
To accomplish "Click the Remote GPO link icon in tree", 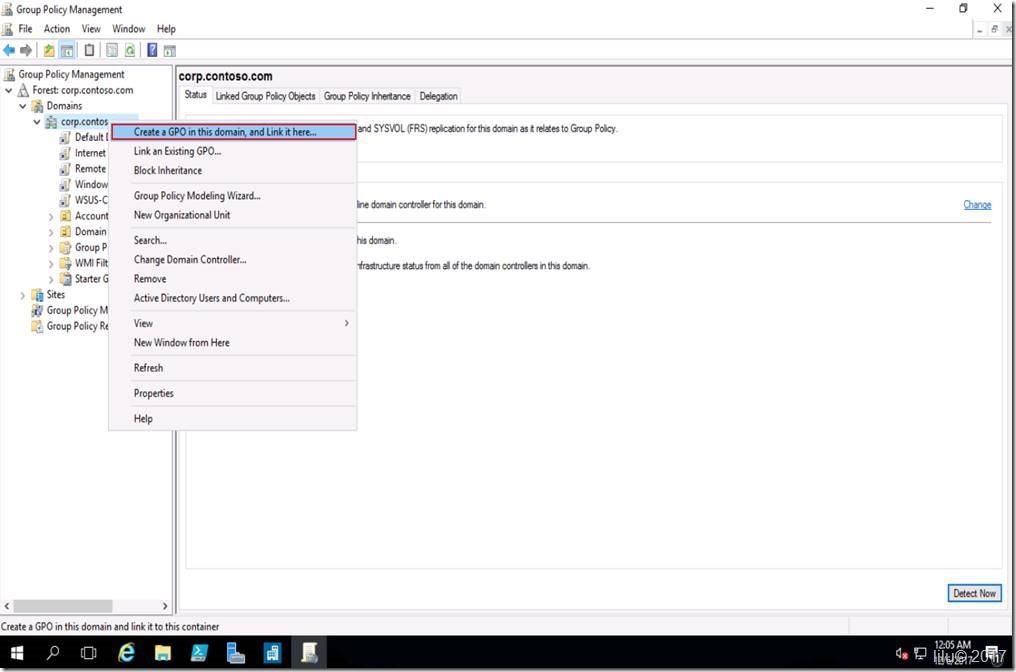I will click(x=65, y=168).
